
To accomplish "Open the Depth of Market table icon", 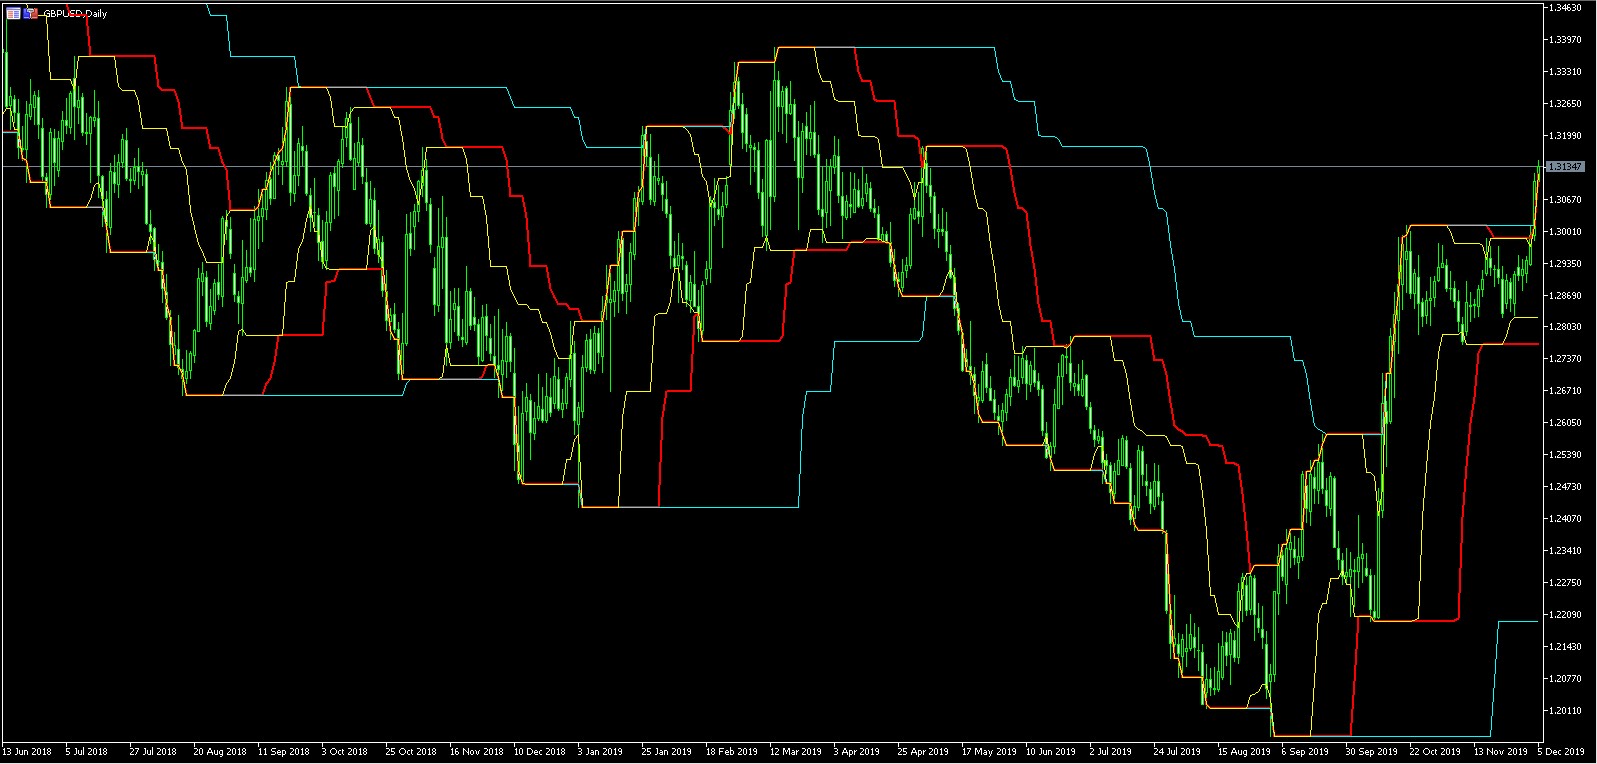I will click(13, 13).
